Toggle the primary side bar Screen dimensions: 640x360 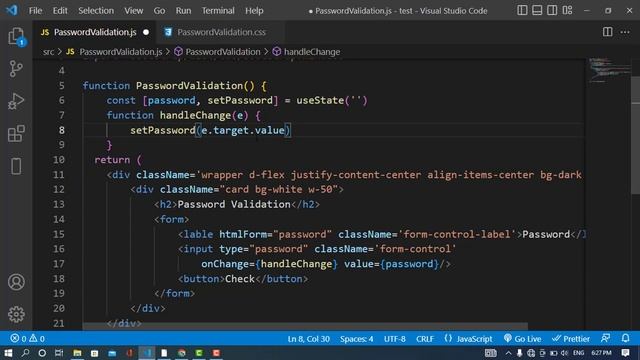(522, 10)
